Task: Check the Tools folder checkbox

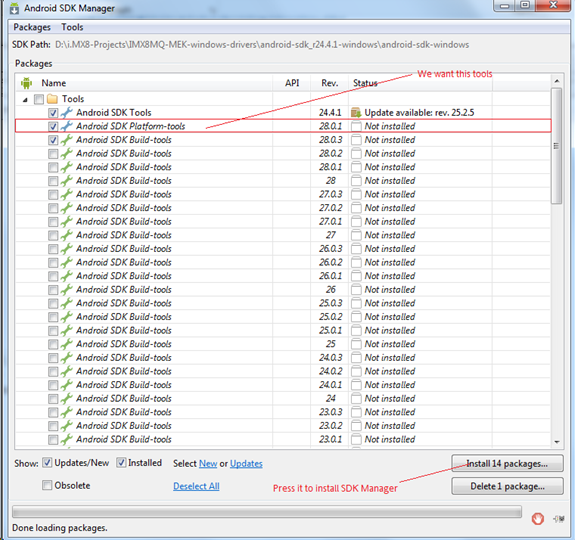Action: (x=39, y=99)
